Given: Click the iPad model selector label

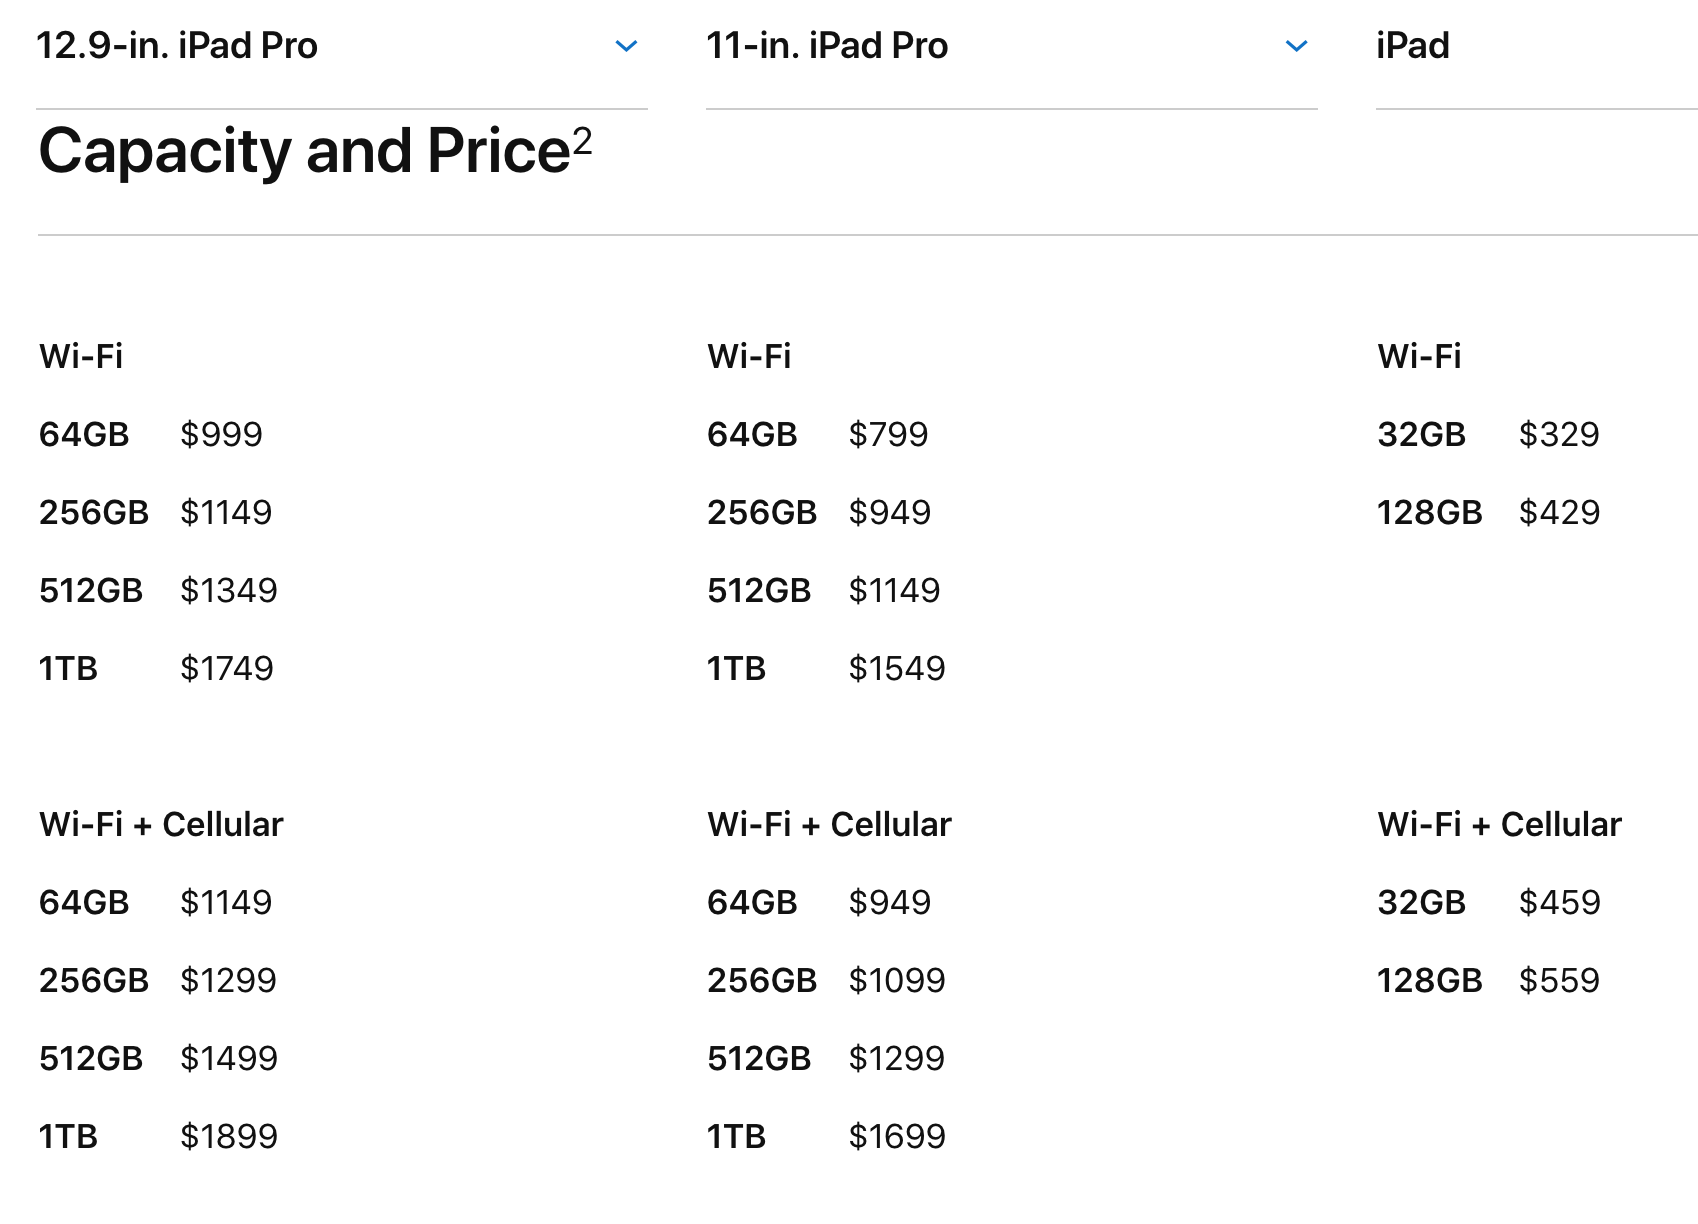Looking at the screenshot, I should point(1412,46).
